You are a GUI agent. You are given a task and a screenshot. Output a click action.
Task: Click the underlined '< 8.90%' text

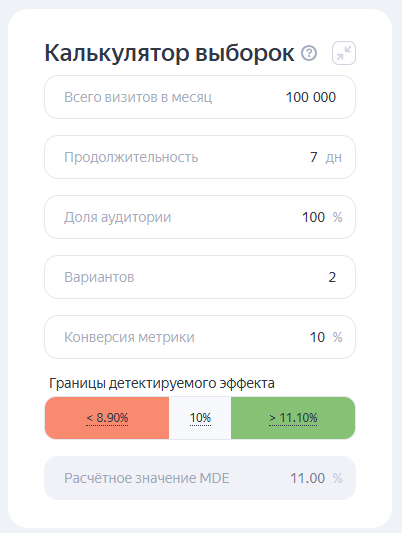click(x=107, y=418)
